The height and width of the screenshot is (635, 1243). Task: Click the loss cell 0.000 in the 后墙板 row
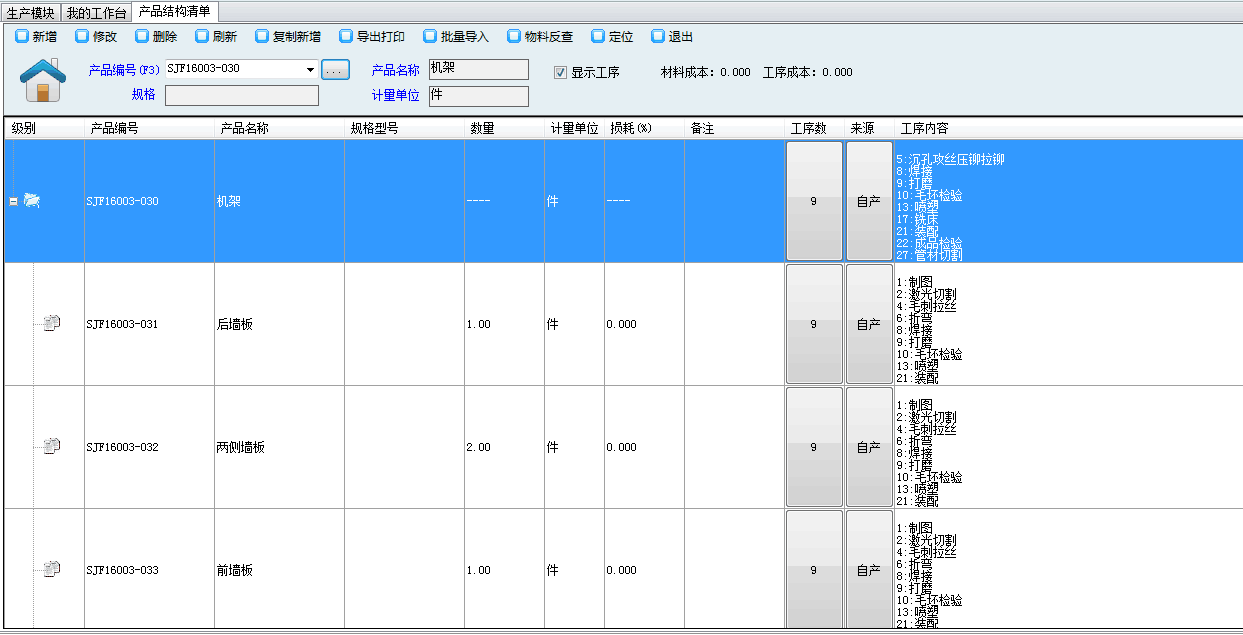pos(645,324)
